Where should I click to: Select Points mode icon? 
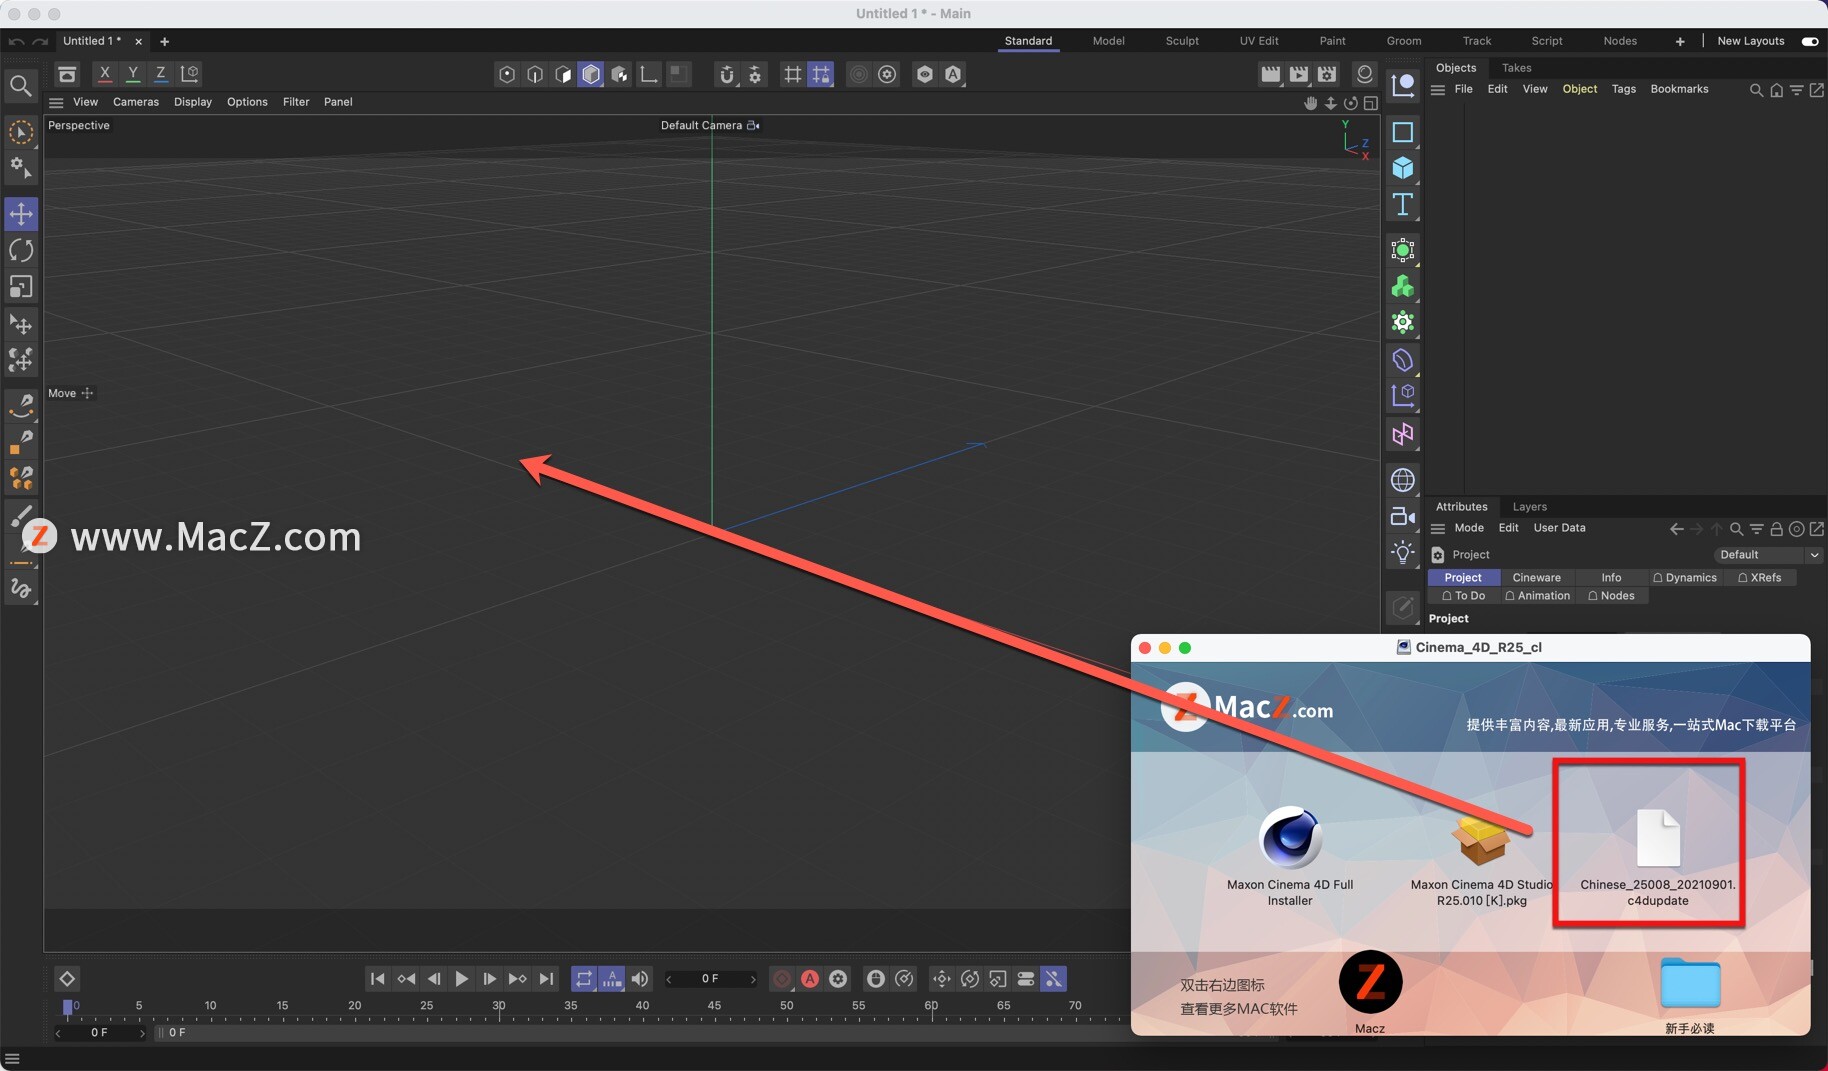(507, 74)
